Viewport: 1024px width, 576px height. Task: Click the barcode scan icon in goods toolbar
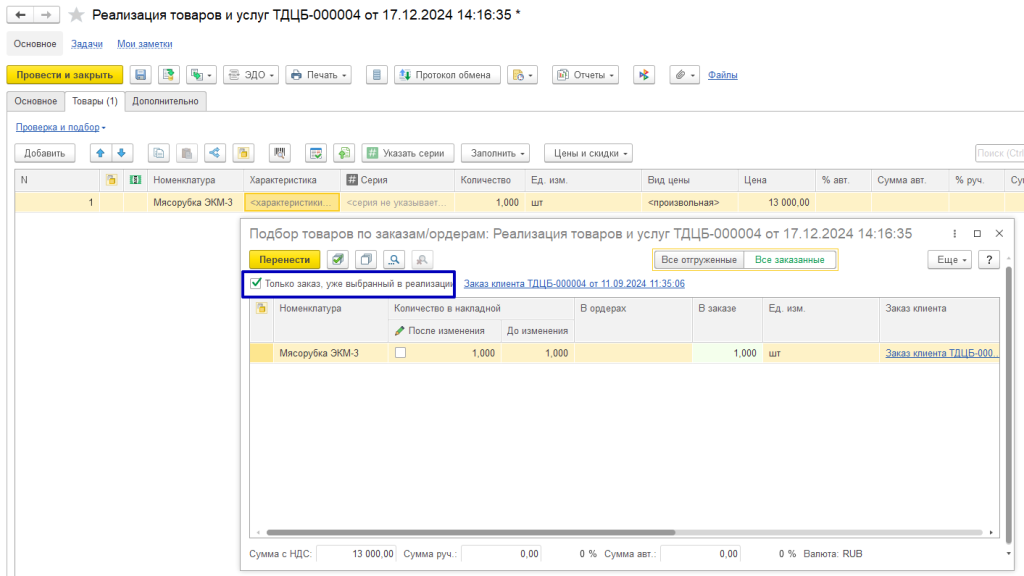(x=281, y=153)
